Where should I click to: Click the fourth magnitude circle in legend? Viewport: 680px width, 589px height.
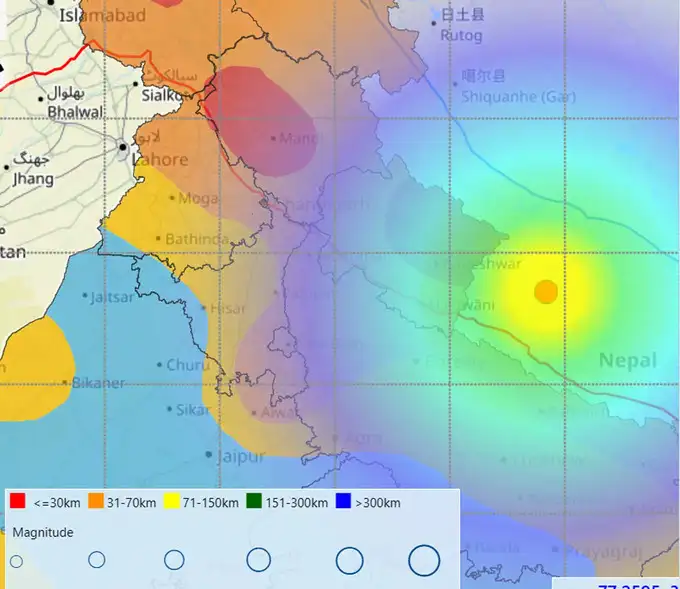pos(259,560)
